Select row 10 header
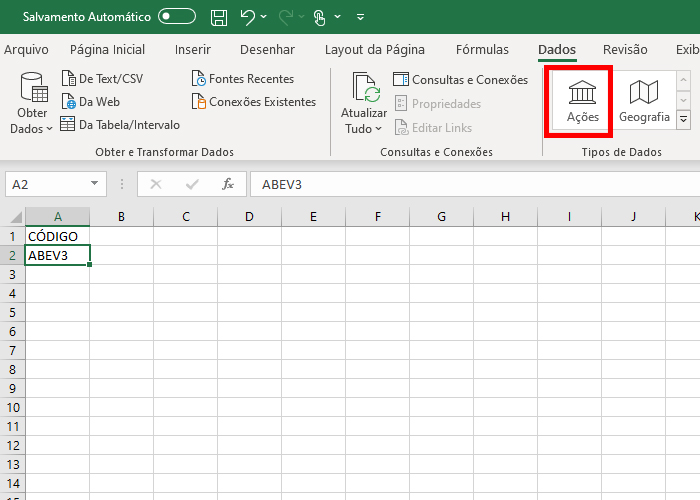The height and width of the screenshot is (500, 700). point(12,407)
